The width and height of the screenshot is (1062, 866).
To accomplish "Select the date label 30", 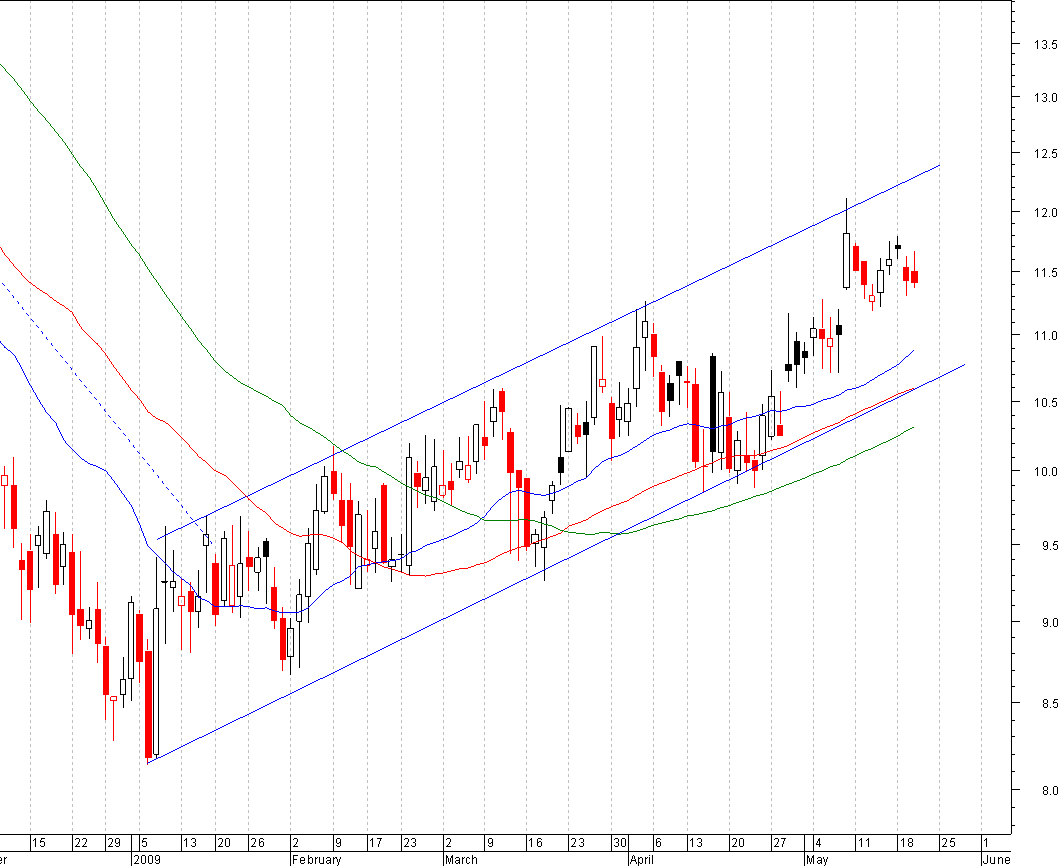I will pyautogui.click(x=620, y=843).
